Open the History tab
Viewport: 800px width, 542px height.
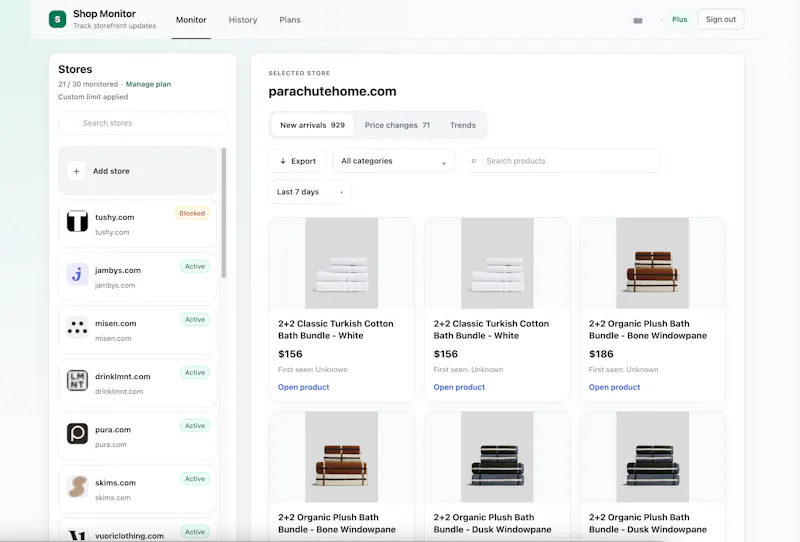[243, 20]
